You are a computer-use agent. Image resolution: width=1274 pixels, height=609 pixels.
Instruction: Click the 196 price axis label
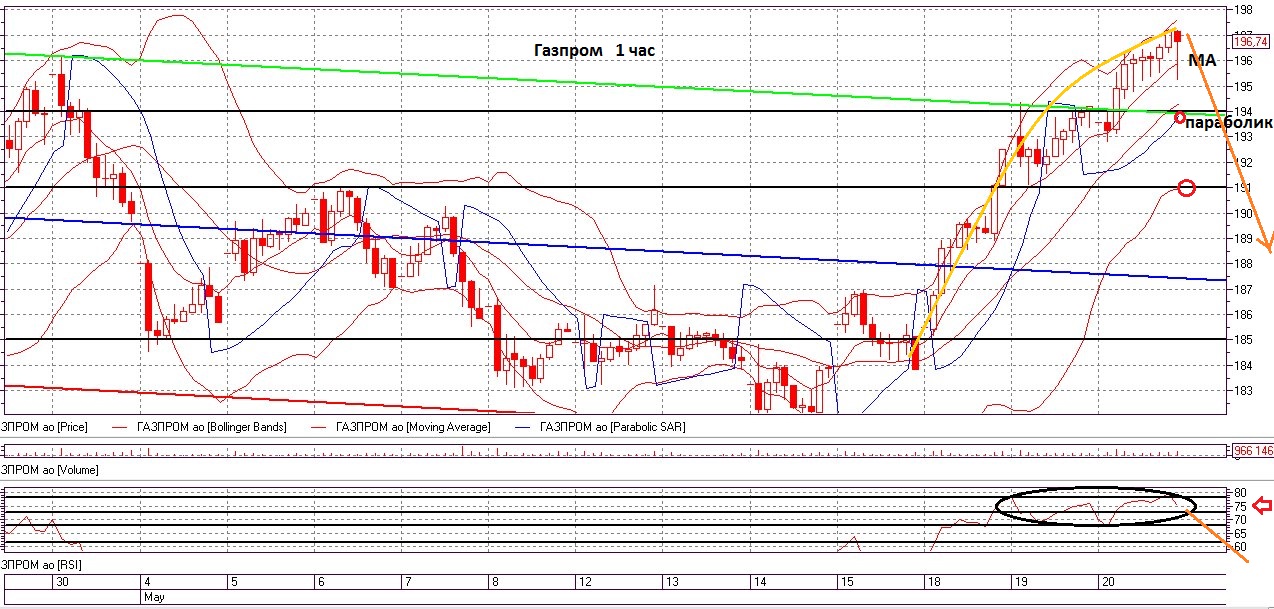tap(1245, 61)
